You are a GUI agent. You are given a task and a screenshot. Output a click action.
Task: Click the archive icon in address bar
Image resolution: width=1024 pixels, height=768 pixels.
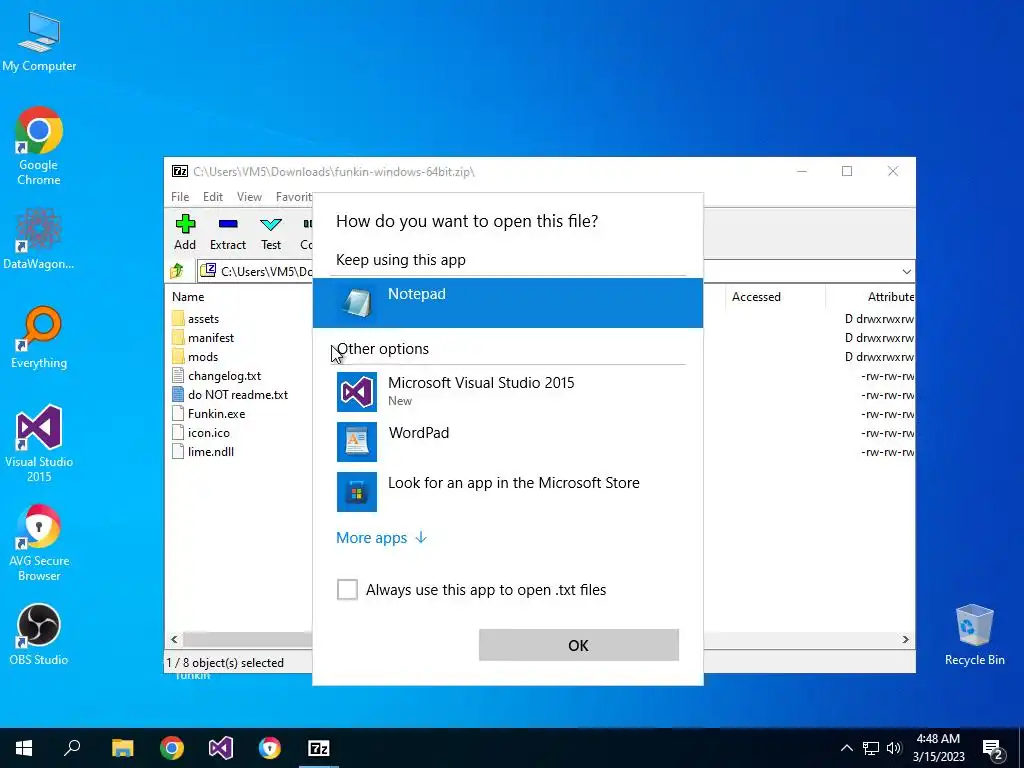pos(208,270)
